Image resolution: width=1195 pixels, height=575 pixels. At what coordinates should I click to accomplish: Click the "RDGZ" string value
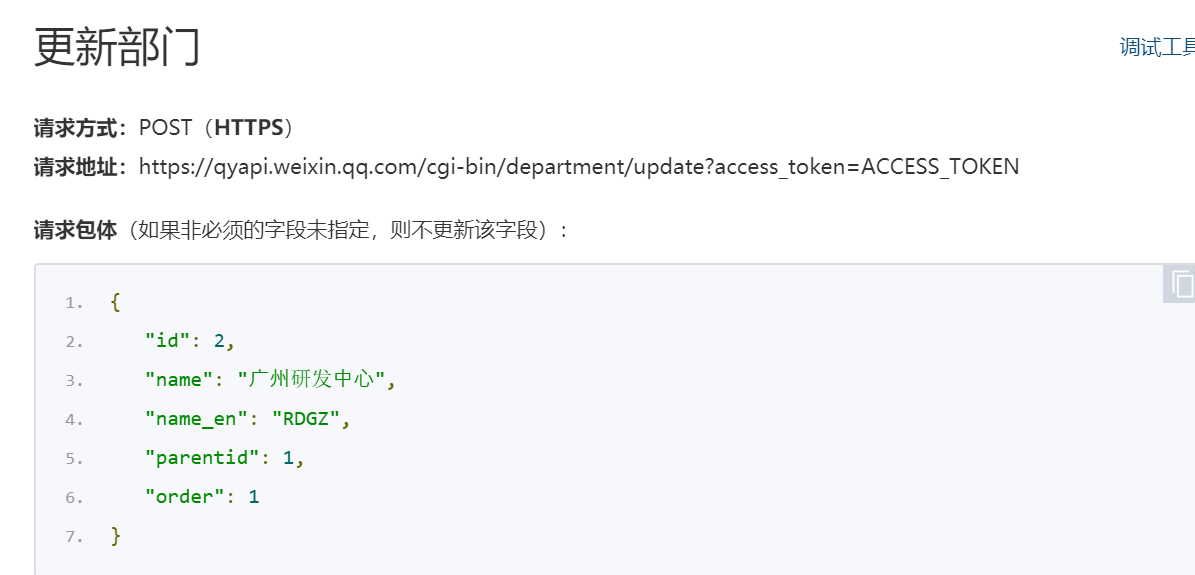click(305, 419)
